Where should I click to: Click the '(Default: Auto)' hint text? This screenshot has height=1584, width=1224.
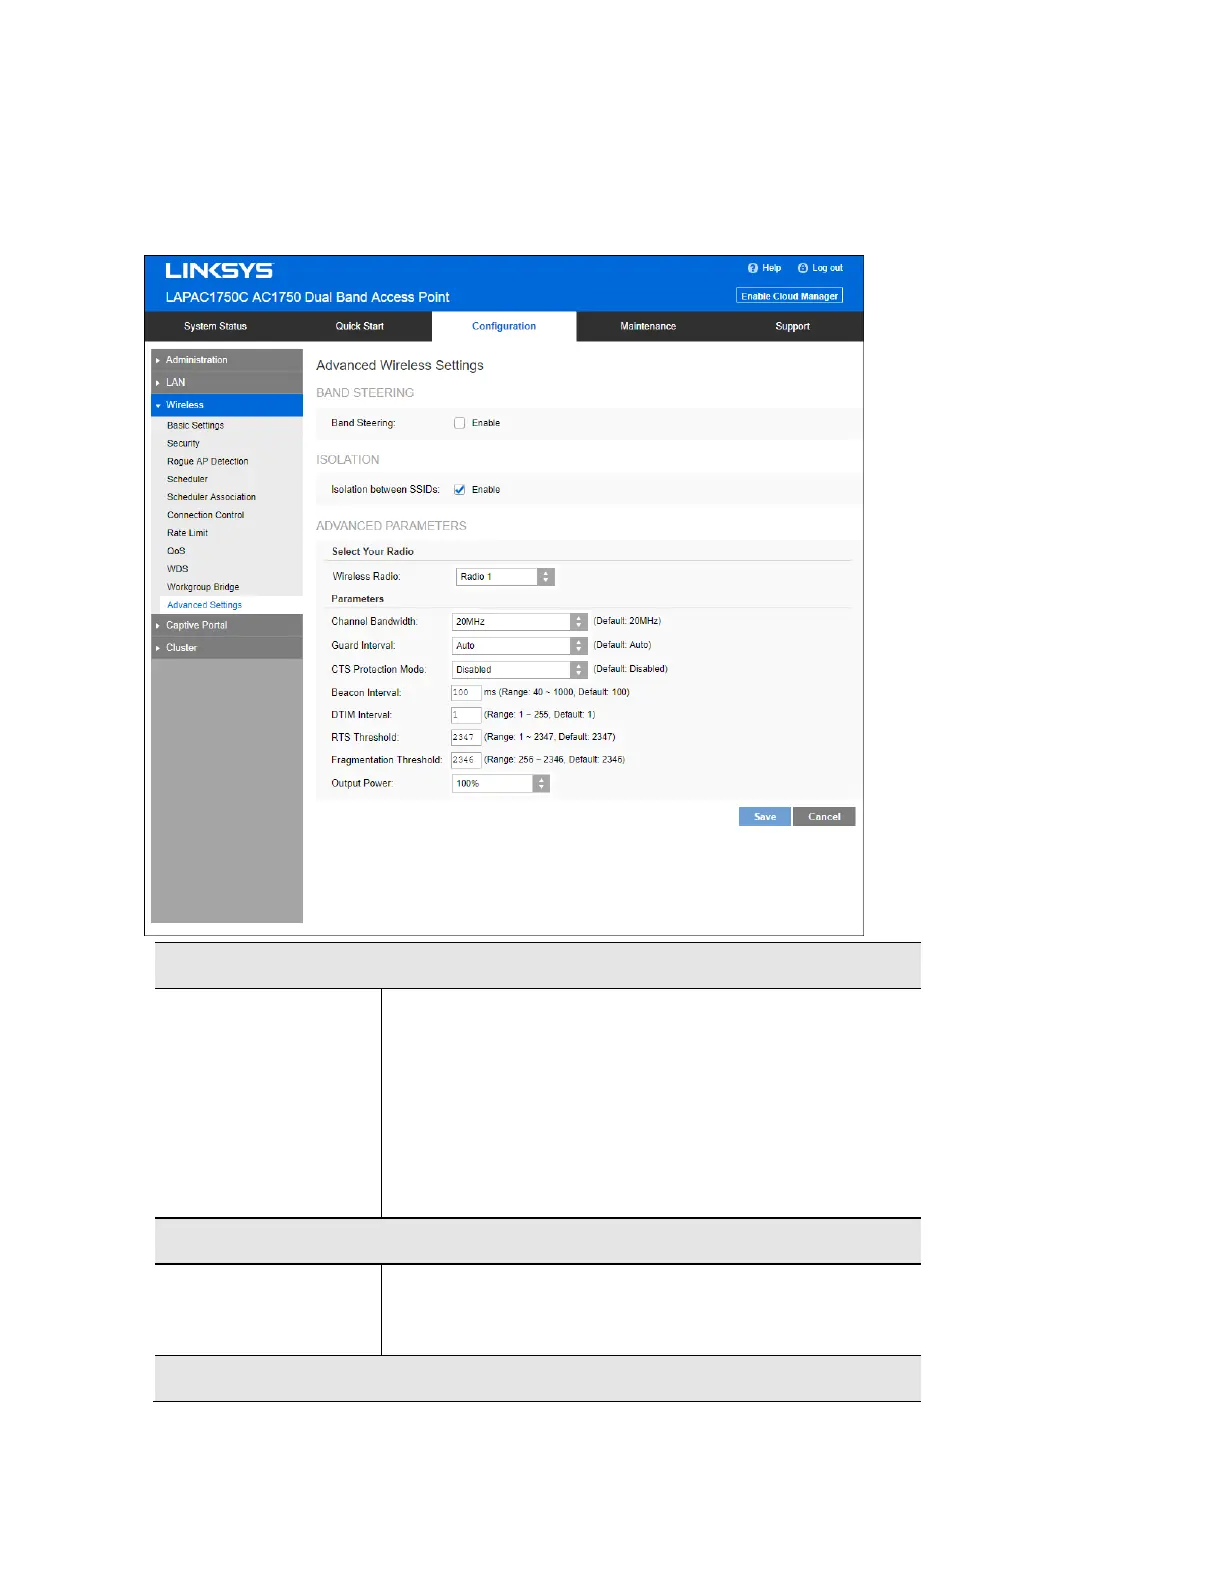point(622,645)
